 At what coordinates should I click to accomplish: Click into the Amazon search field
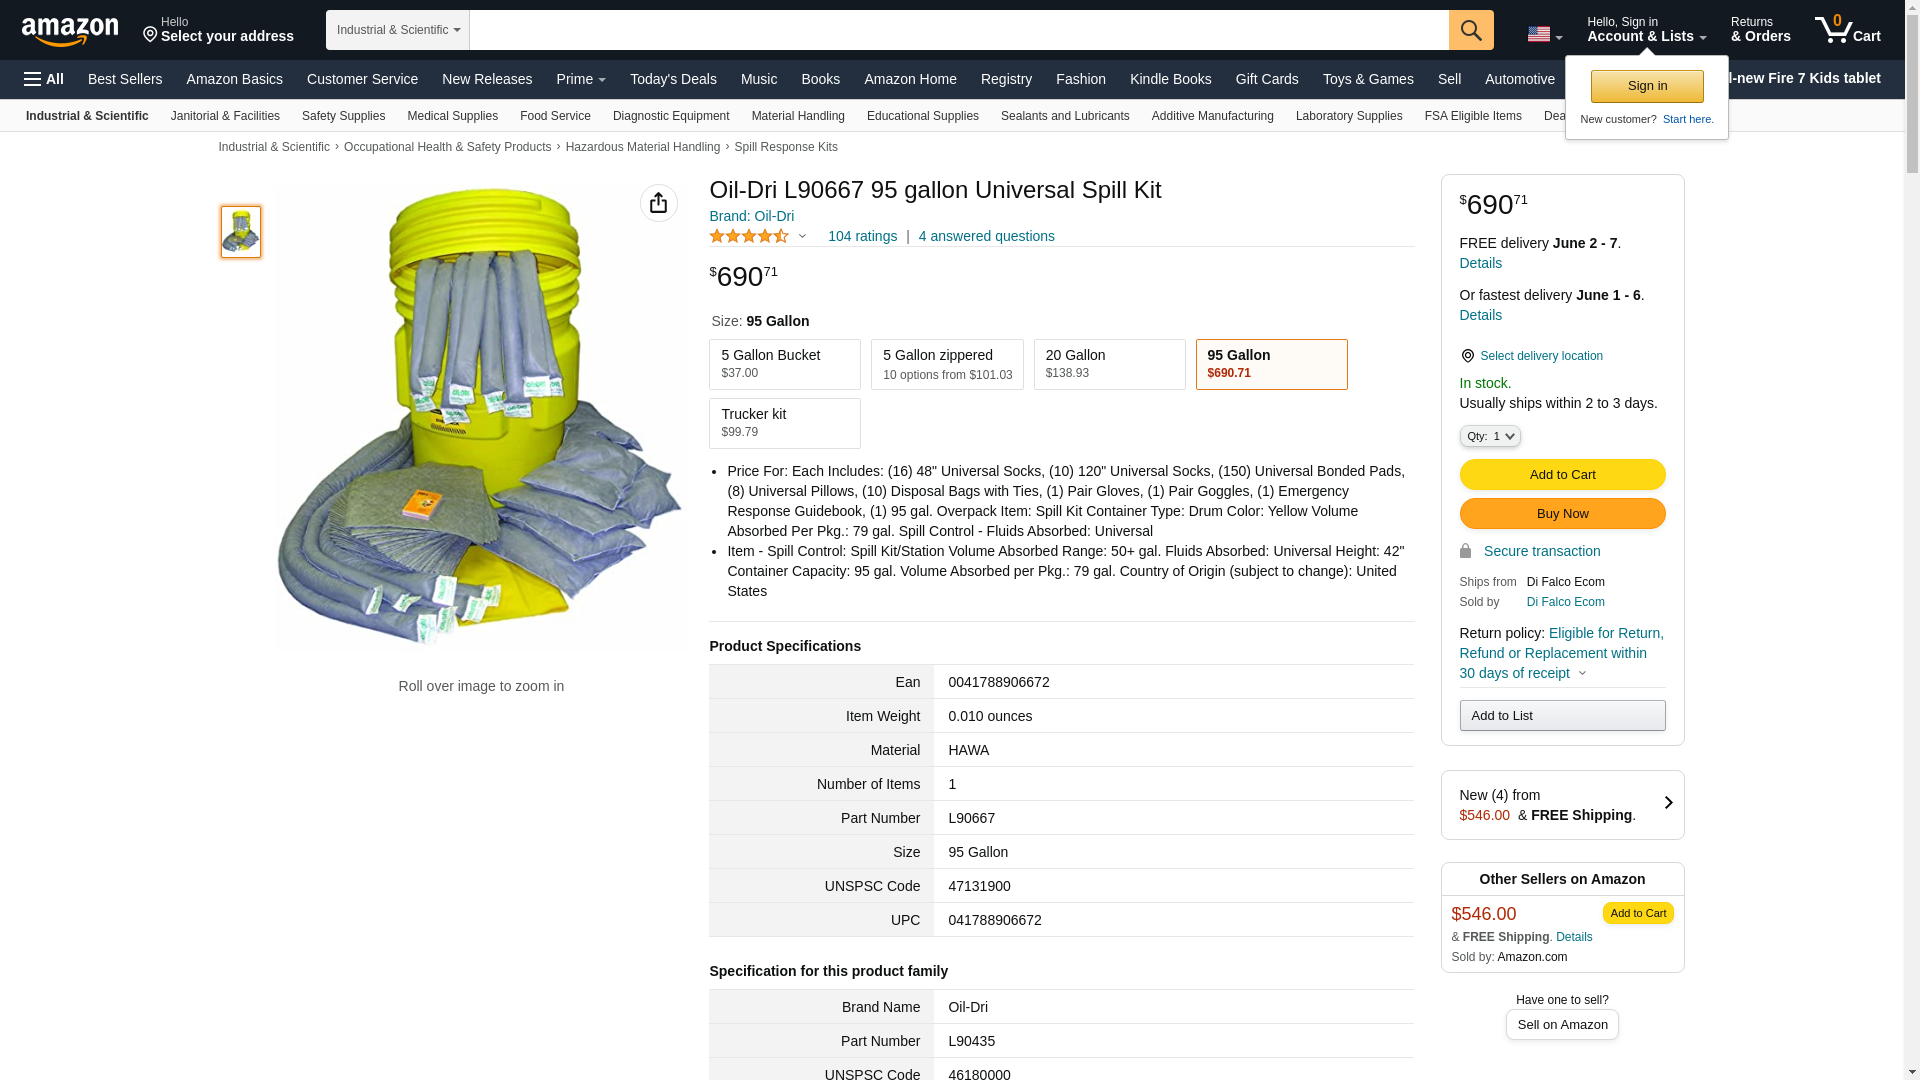point(958,30)
